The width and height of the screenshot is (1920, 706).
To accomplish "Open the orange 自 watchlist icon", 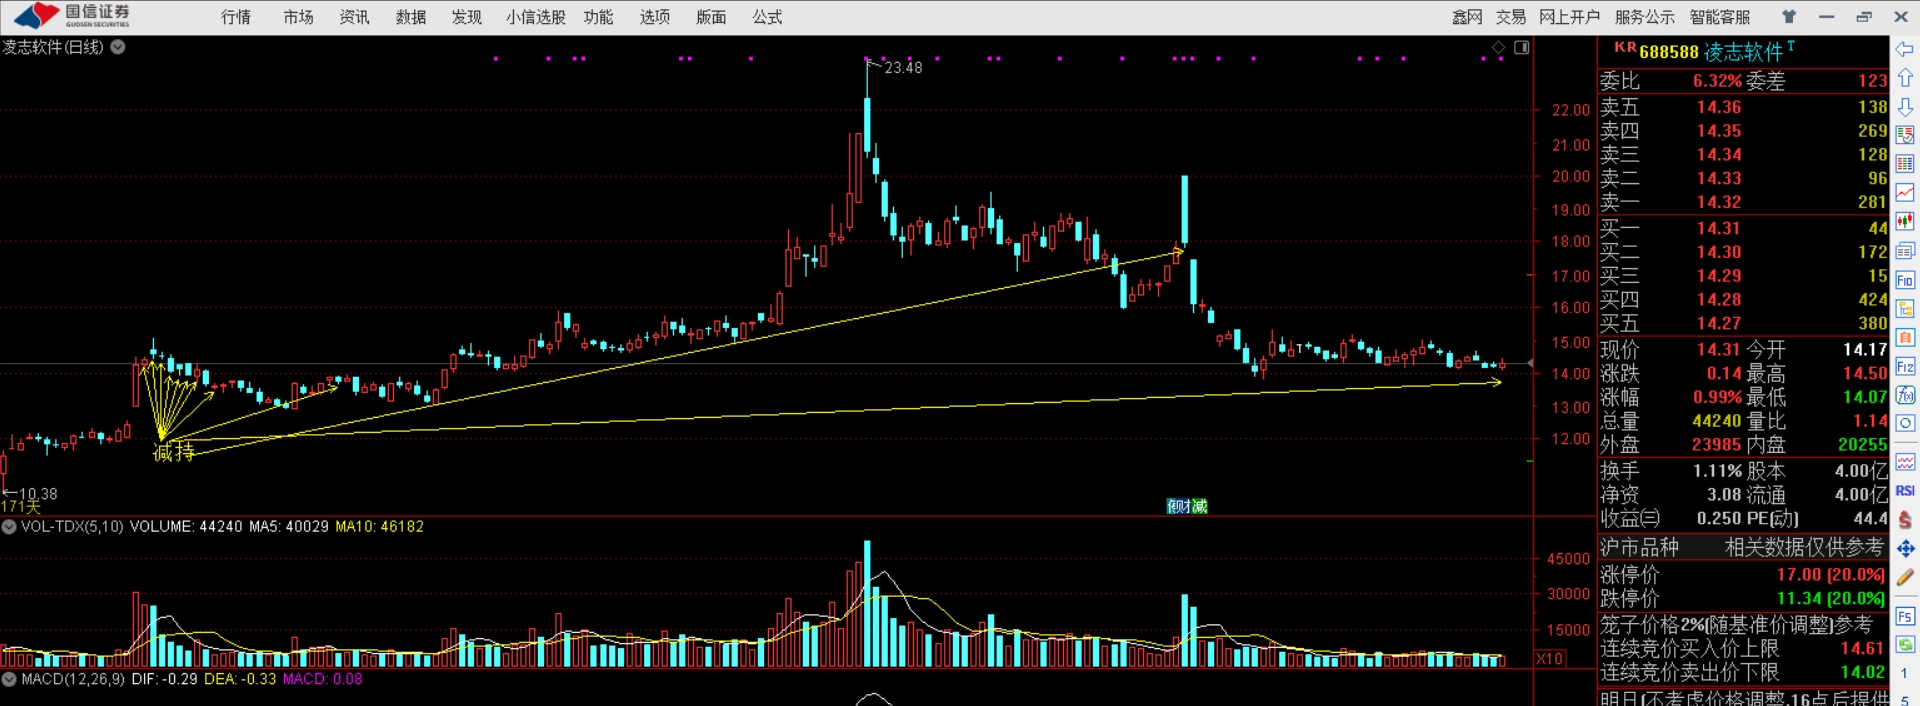I will coord(1905,338).
